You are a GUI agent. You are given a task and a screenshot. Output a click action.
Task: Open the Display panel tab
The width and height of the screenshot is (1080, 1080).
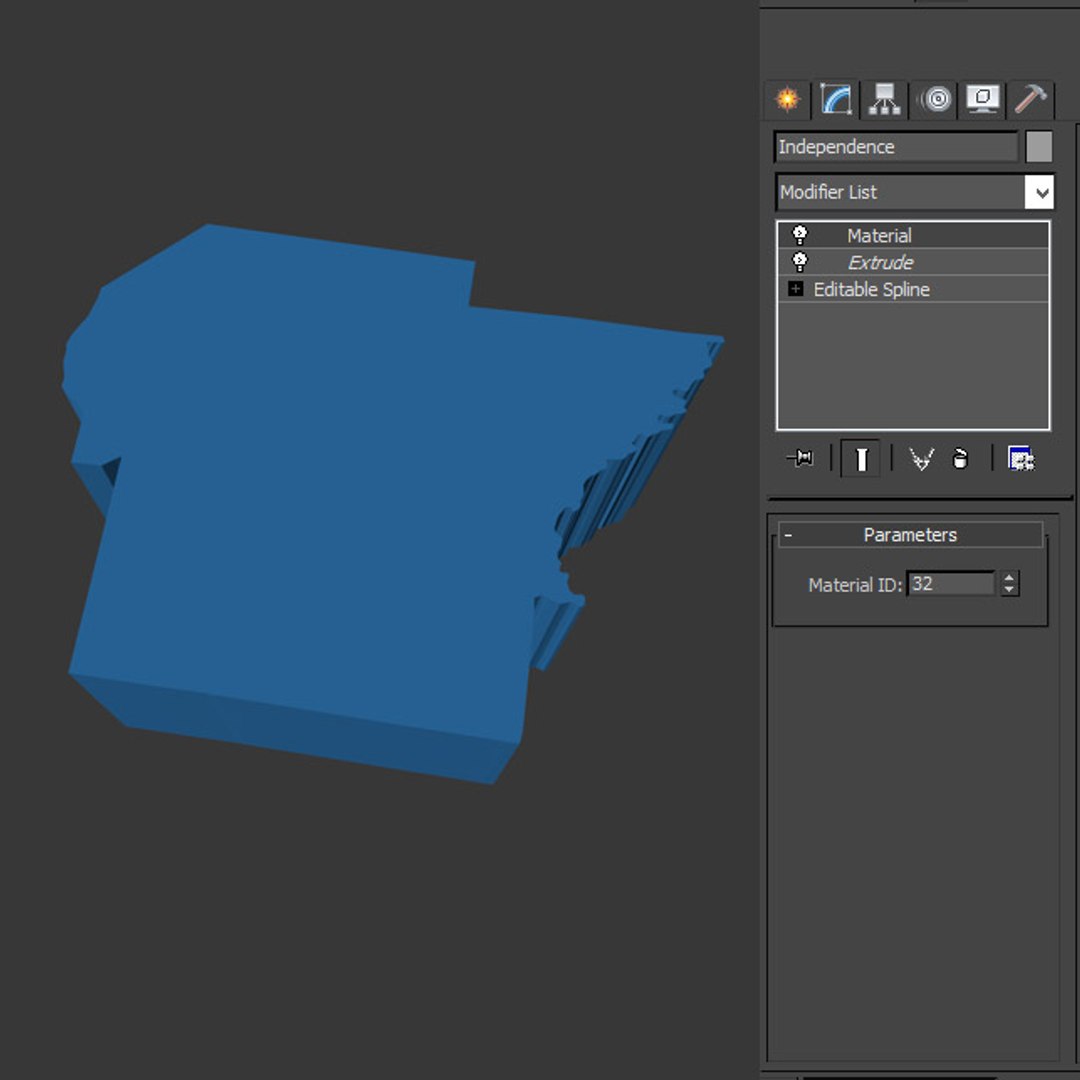pos(983,99)
